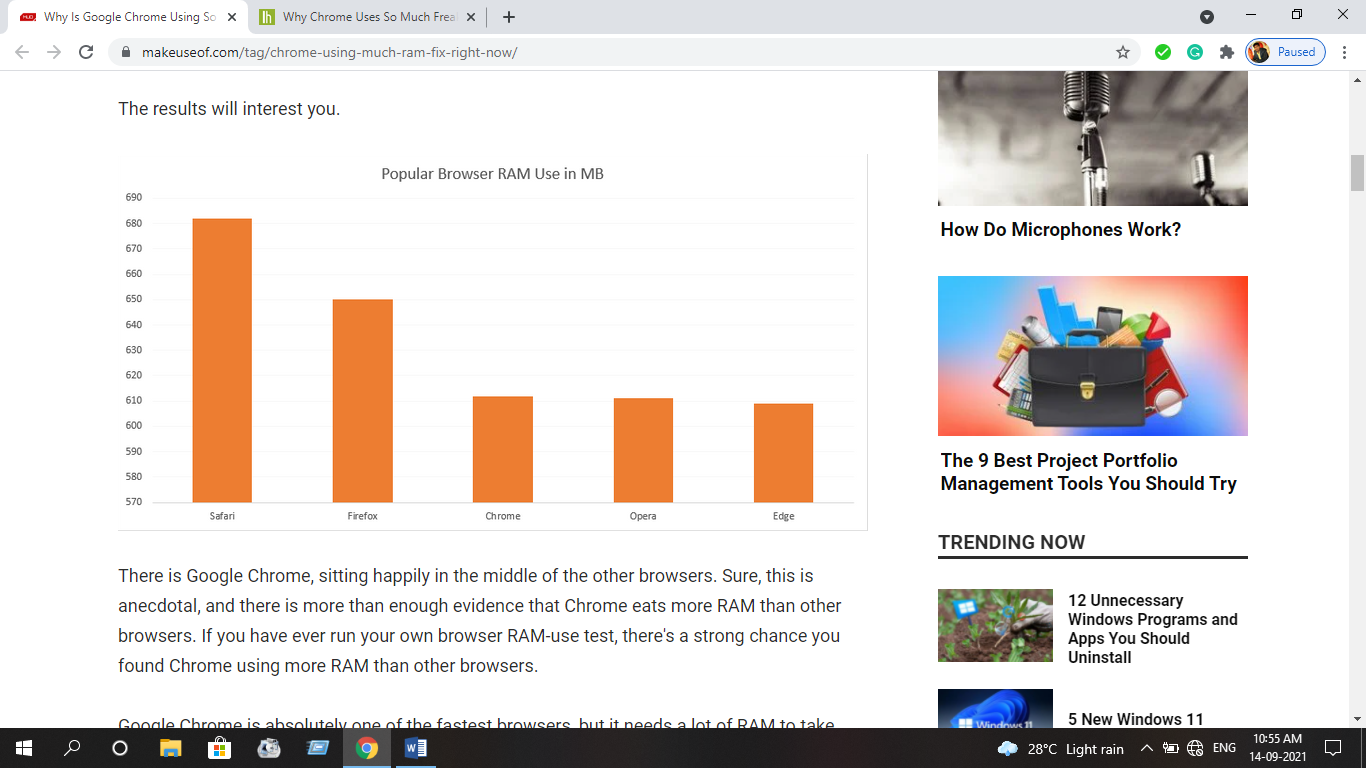The width and height of the screenshot is (1366, 768).
Task: Click the 'Popular Browser RAM Use in MB' title
Action: click(x=492, y=174)
